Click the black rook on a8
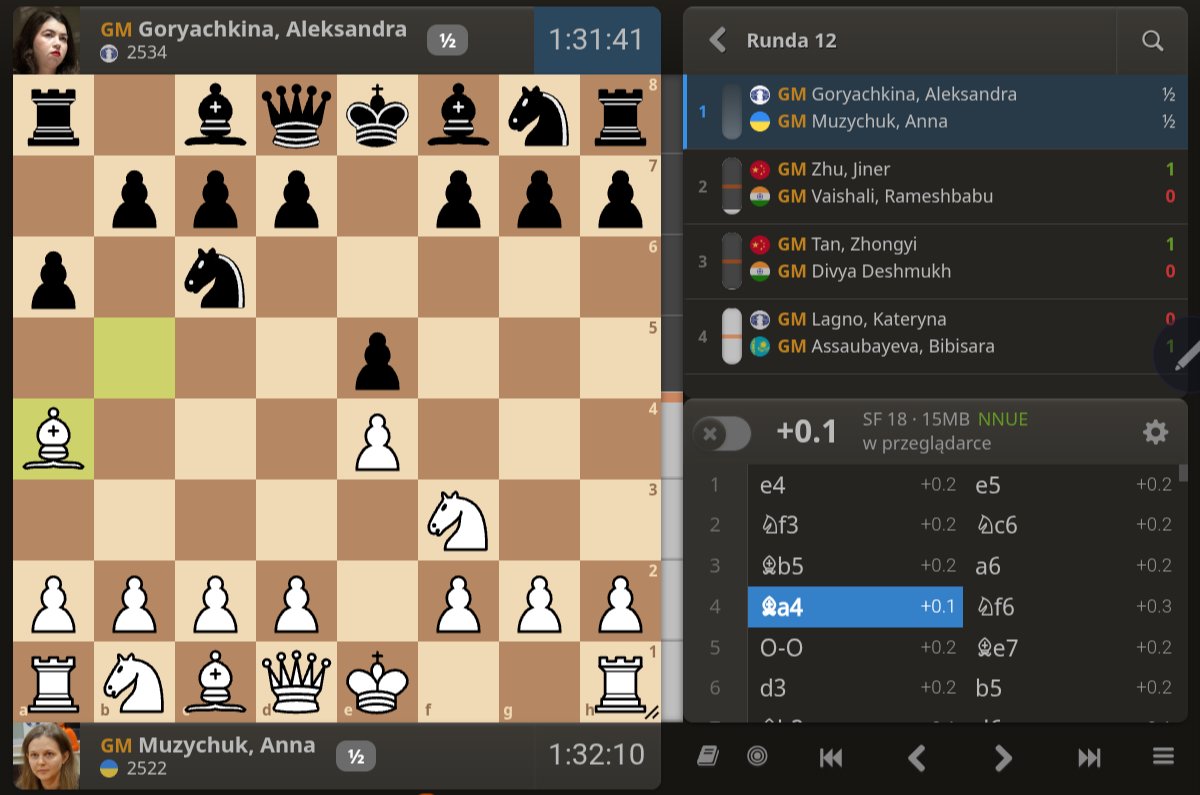The image size is (1200, 795). [53, 115]
